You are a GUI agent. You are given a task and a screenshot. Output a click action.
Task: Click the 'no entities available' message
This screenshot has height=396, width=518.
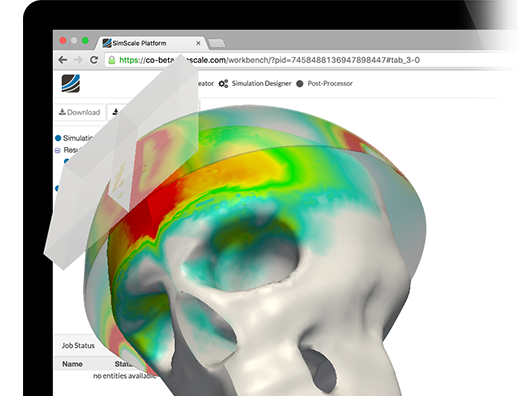(x=124, y=376)
